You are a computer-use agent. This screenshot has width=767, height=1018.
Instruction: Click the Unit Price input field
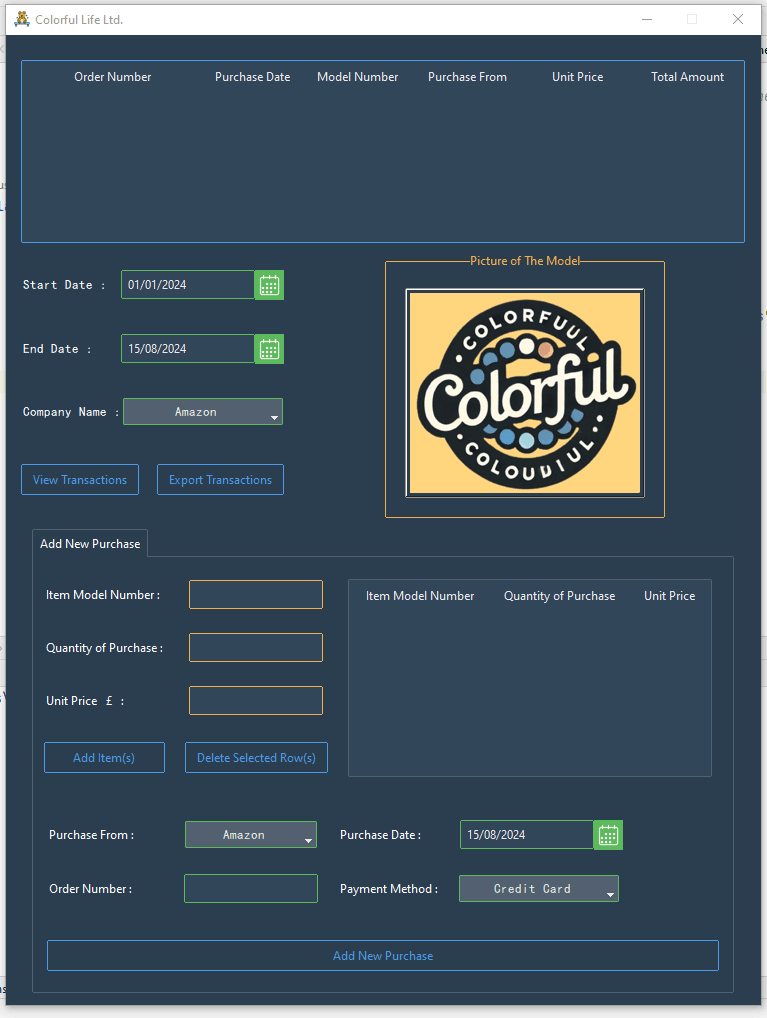[256, 701]
